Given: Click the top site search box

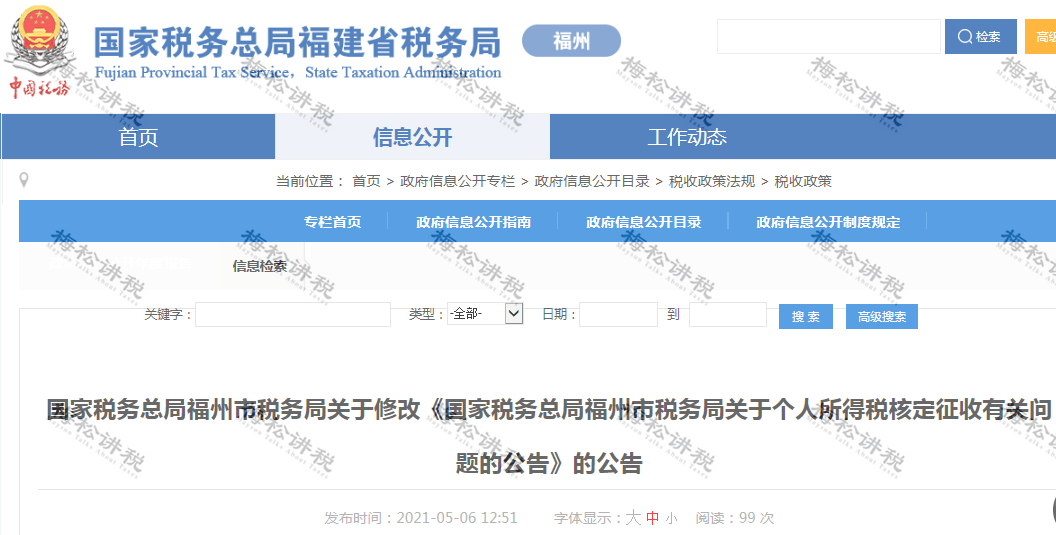Looking at the screenshot, I should point(828,37).
